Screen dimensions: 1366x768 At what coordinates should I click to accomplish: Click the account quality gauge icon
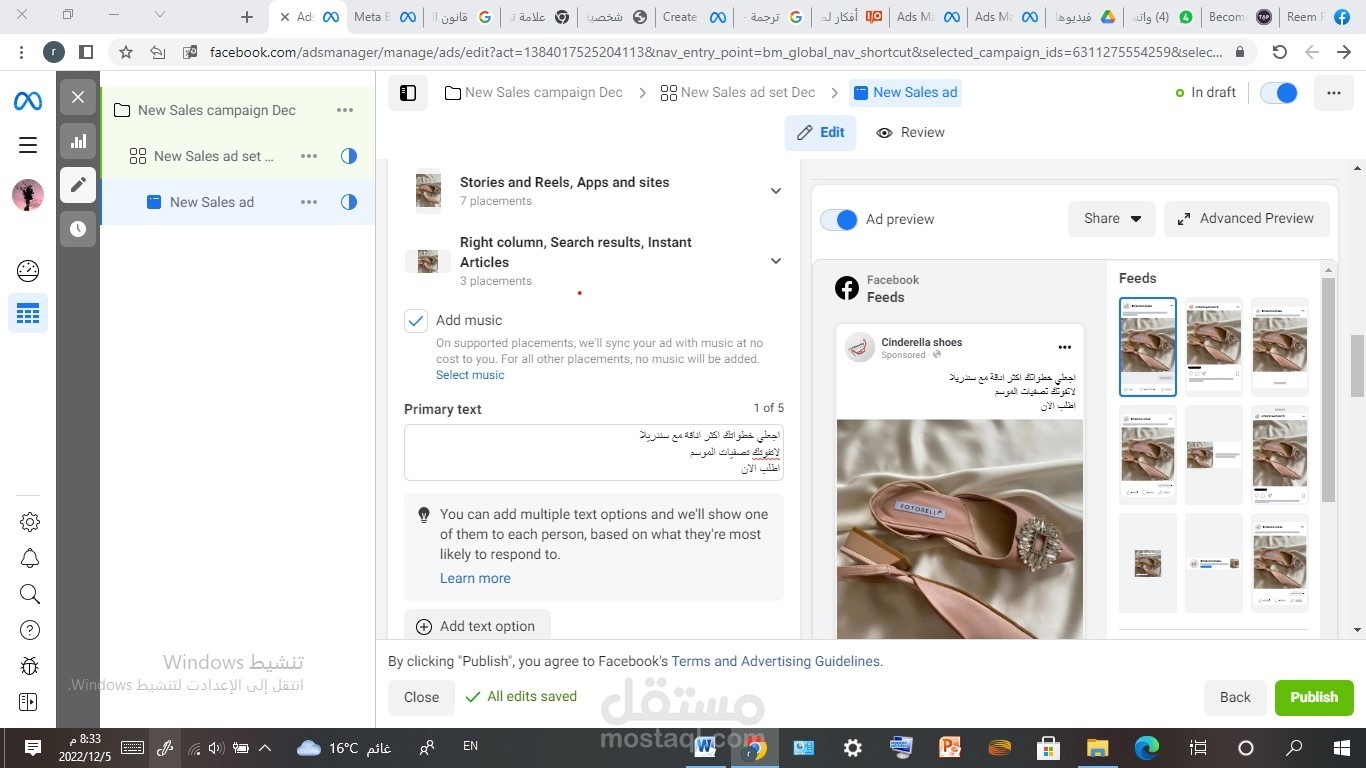click(27, 270)
